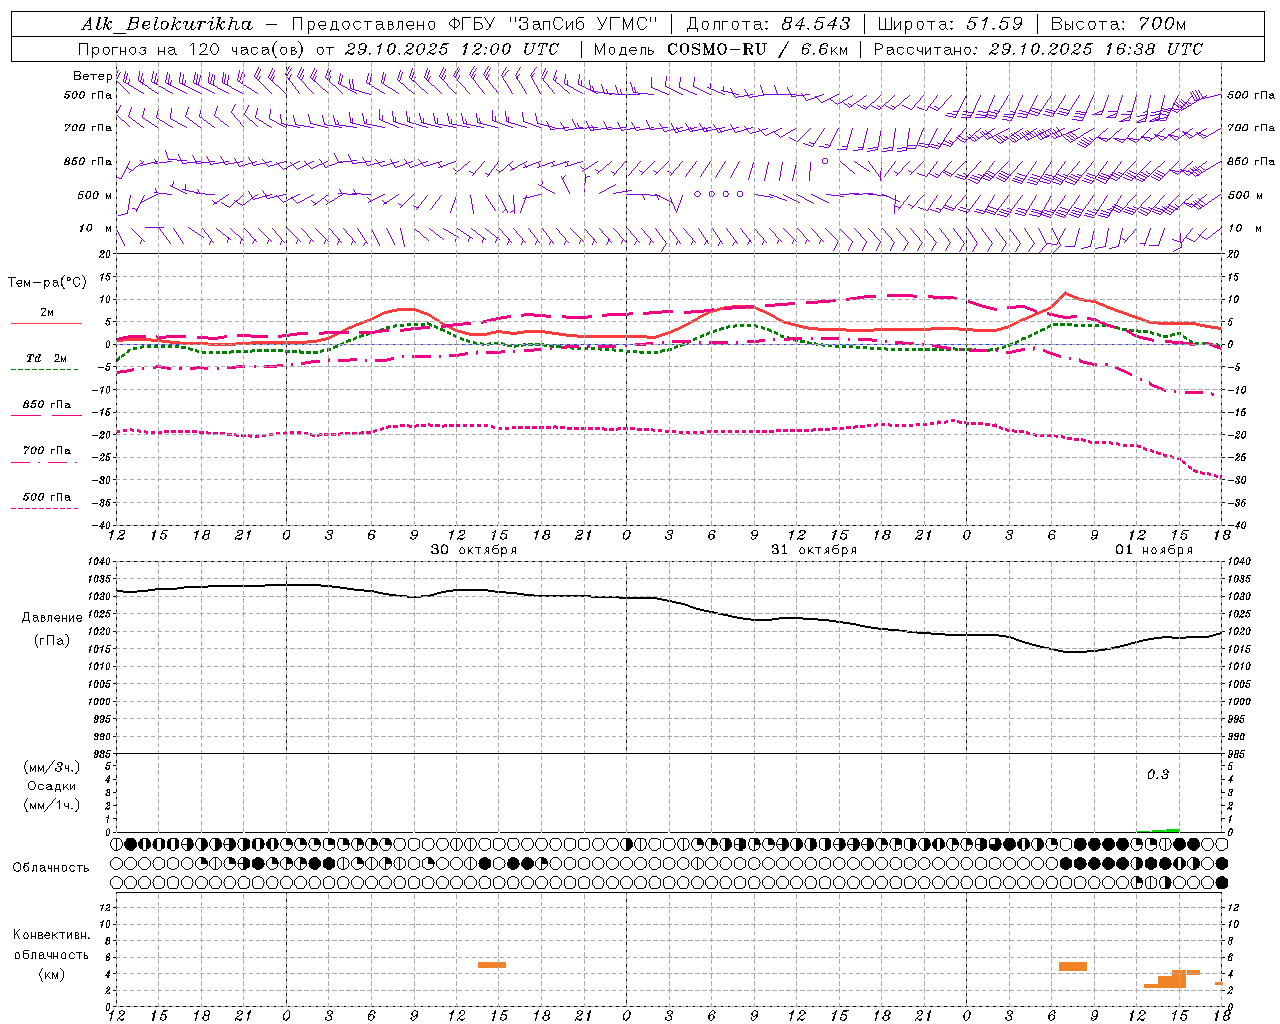Click the '0.3' precipitation amount value

(1158, 775)
